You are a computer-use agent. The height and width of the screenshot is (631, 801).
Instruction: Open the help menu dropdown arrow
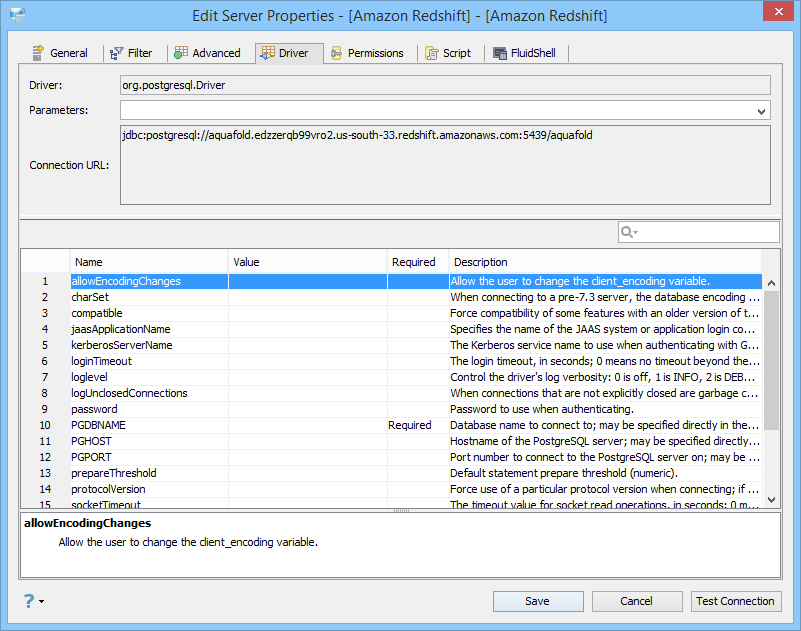click(x=41, y=601)
